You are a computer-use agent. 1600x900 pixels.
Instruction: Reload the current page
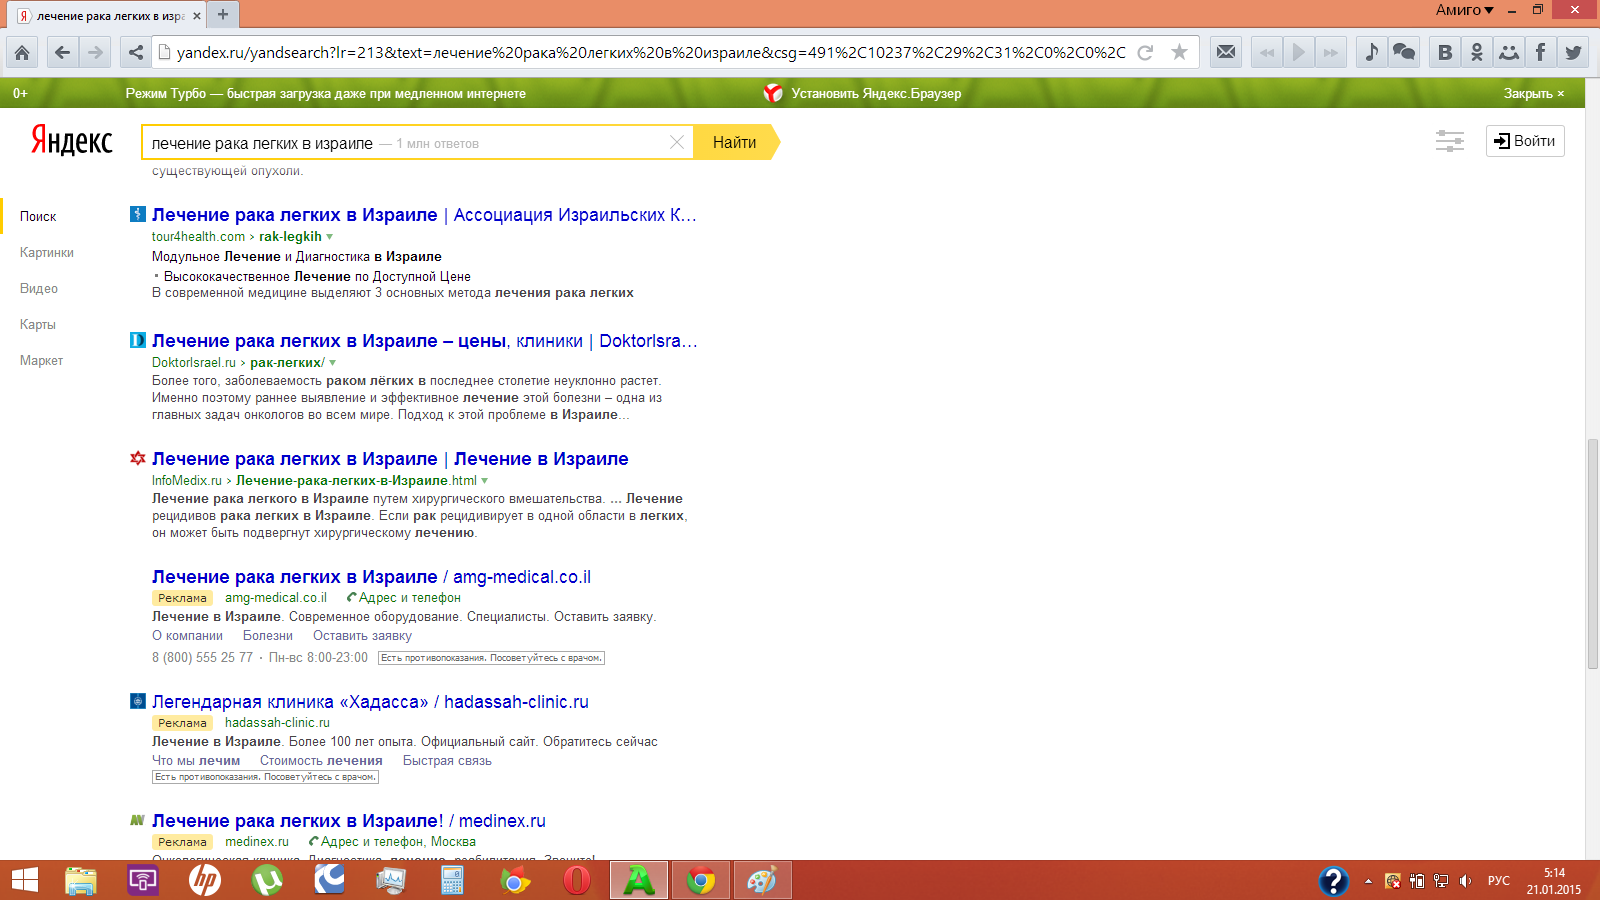pos(1146,52)
